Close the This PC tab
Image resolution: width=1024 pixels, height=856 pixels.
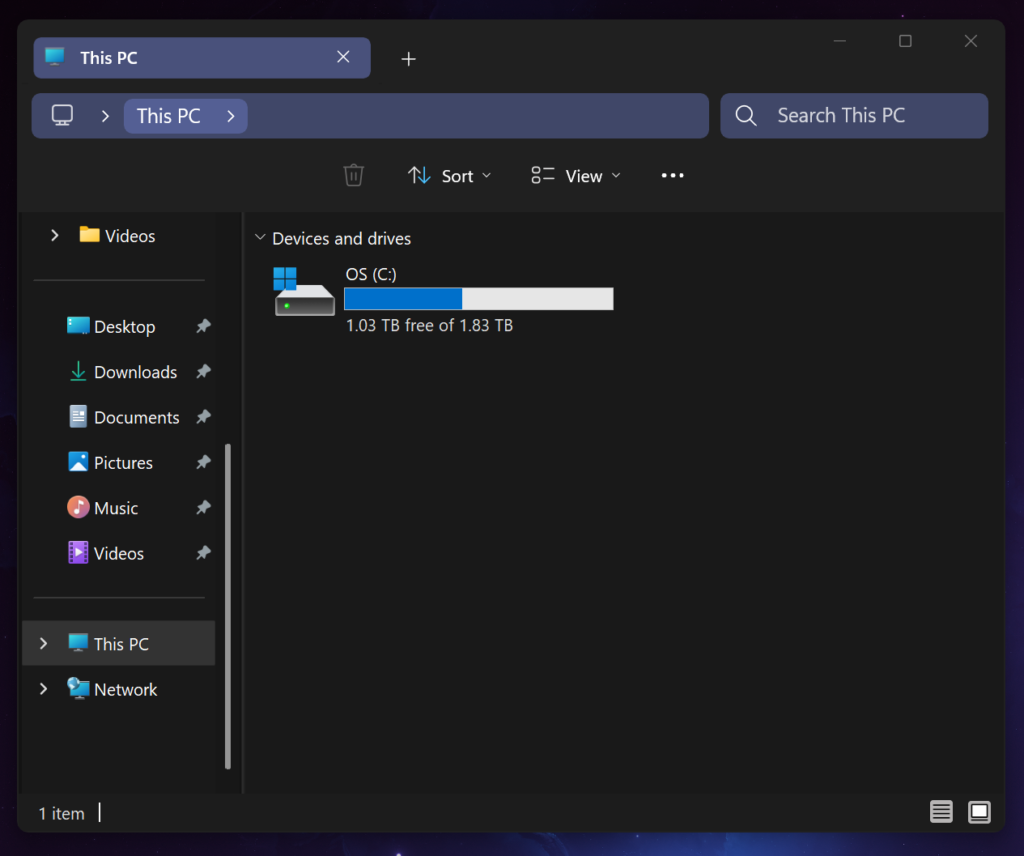[x=343, y=57]
